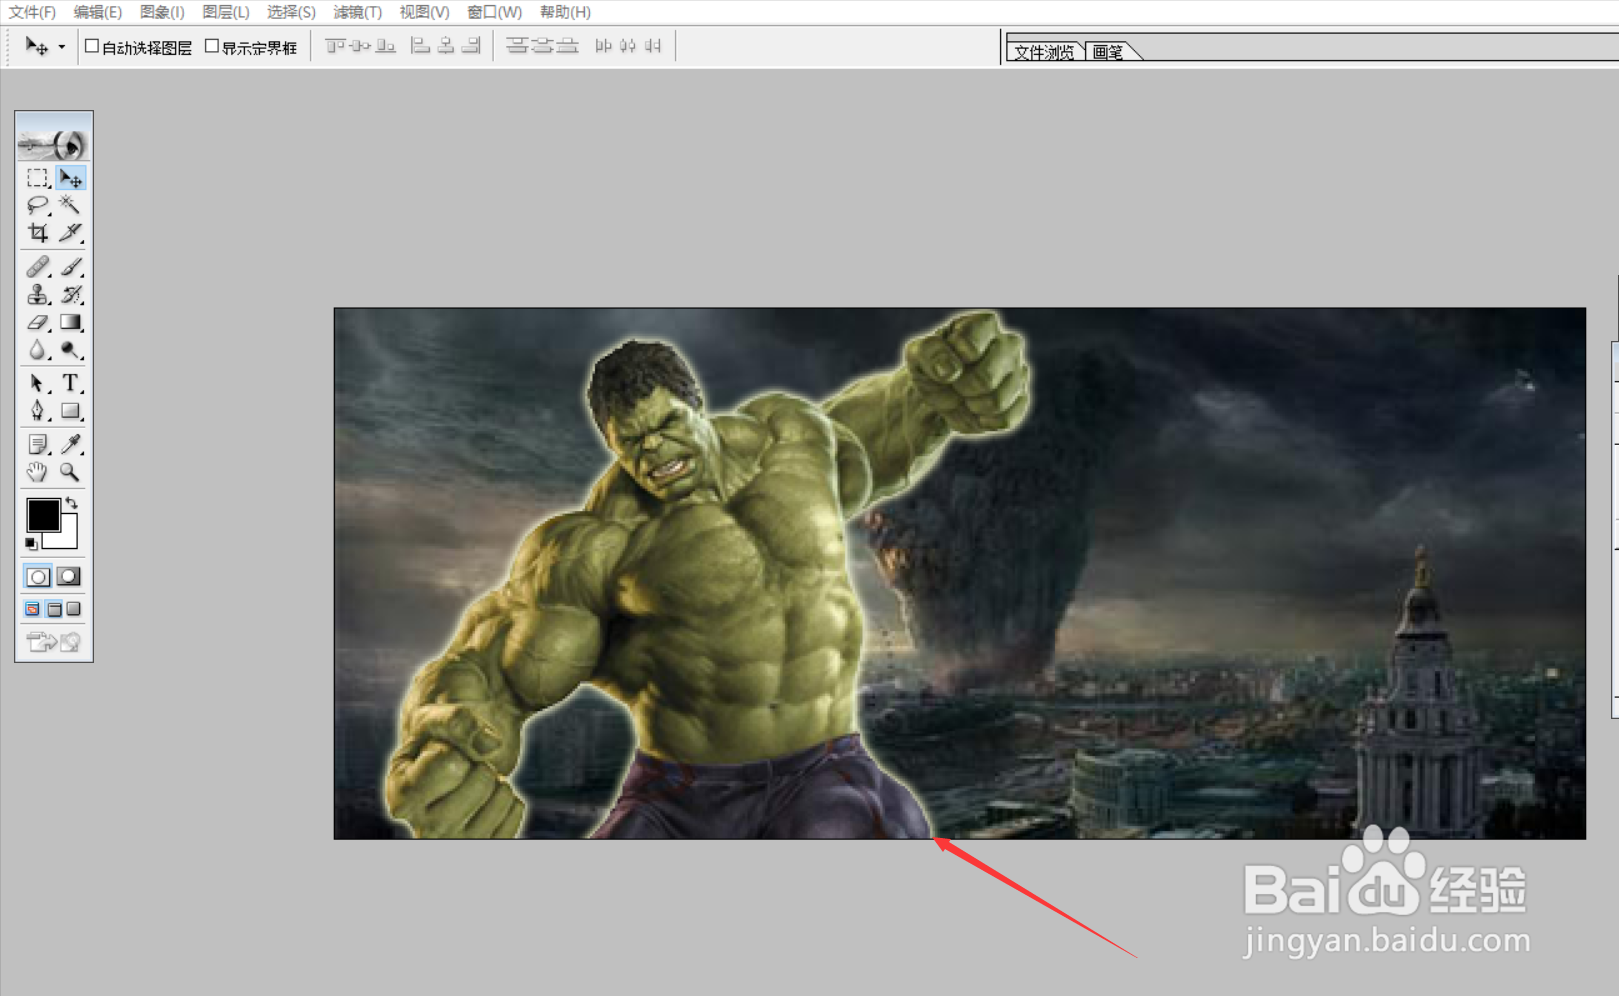Select the Pen tool
The height and width of the screenshot is (996, 1619).
38,411
